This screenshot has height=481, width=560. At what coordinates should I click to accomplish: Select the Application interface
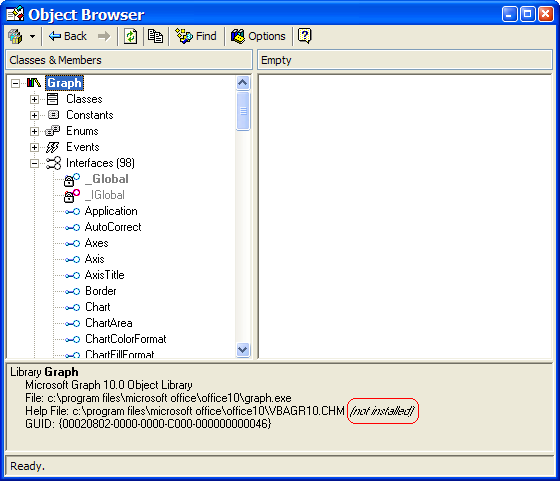click(x=111, y=211)
